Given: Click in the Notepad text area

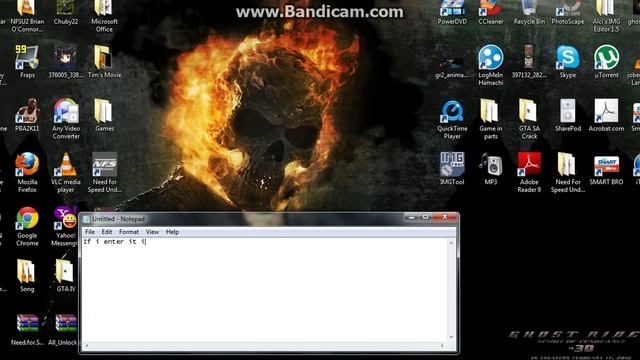Looking at the screenshot, I should pos(264,290).
